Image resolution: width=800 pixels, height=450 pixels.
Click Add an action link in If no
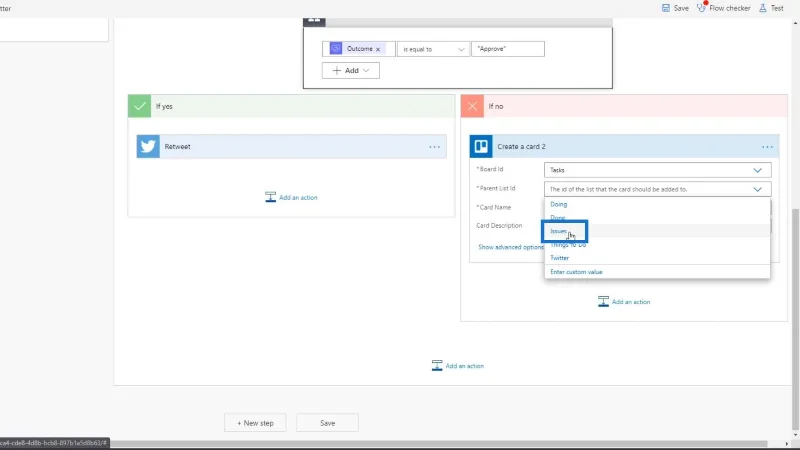click(631, 302)
